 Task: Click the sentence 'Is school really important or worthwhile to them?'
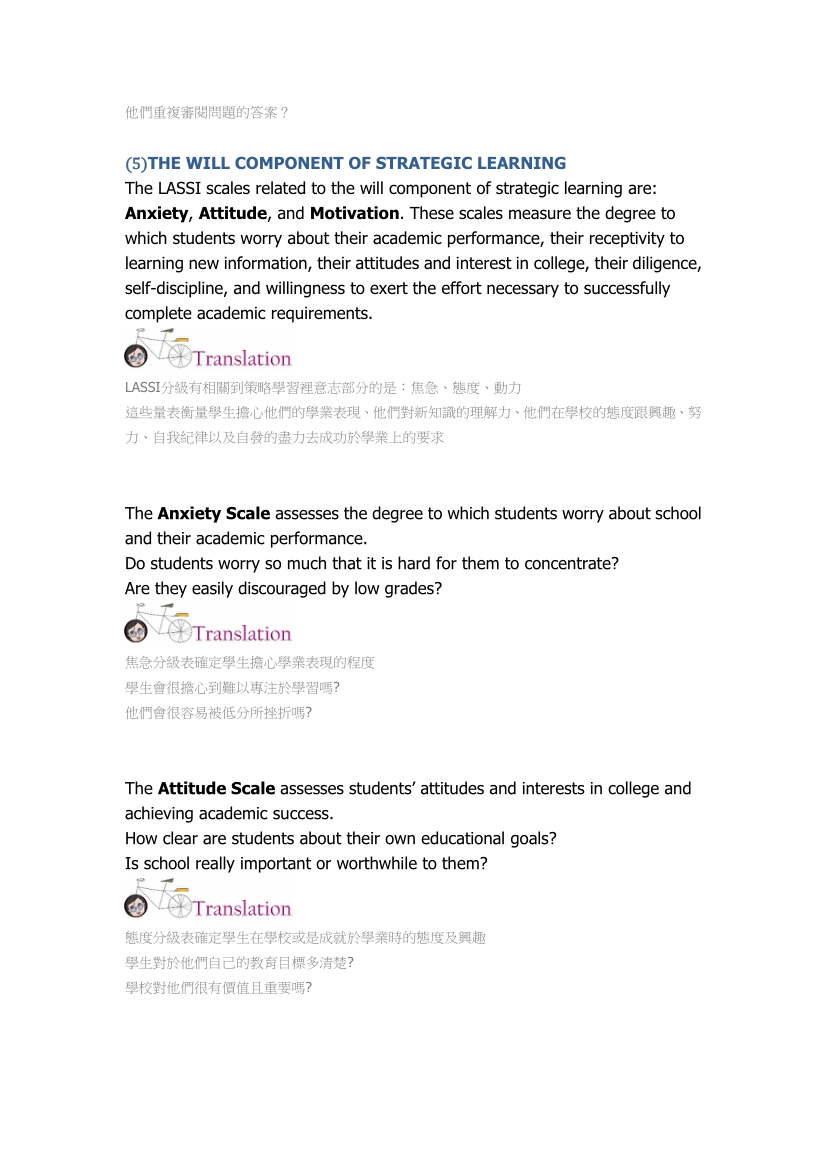pyautogui.click(x=306, y=863)
